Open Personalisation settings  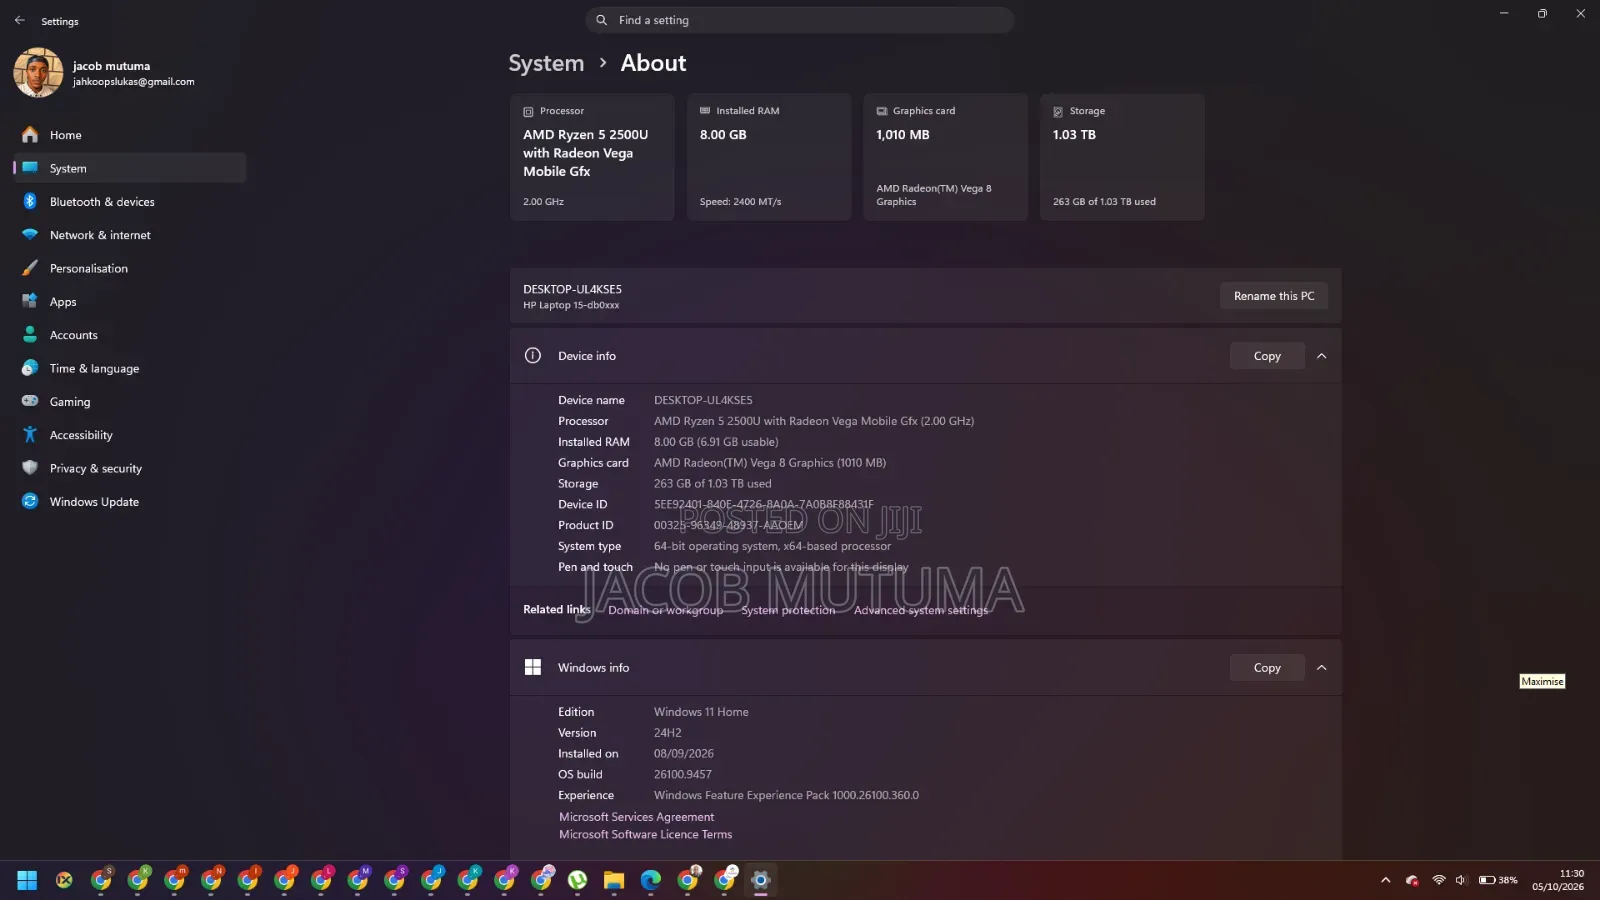coord(130,268)
